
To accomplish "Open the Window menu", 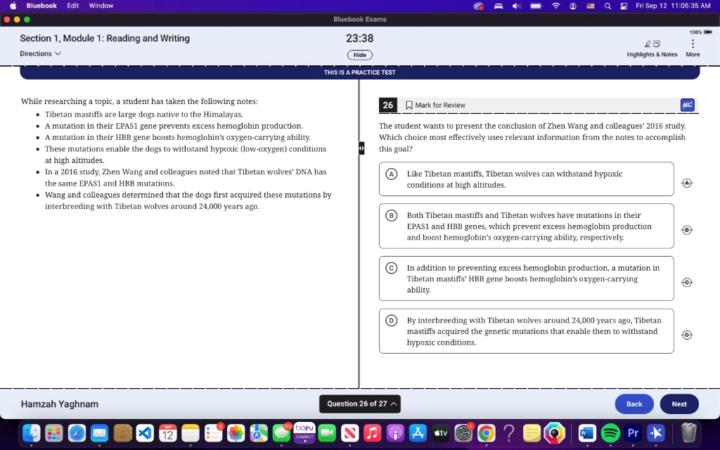I will click(101, 6).
